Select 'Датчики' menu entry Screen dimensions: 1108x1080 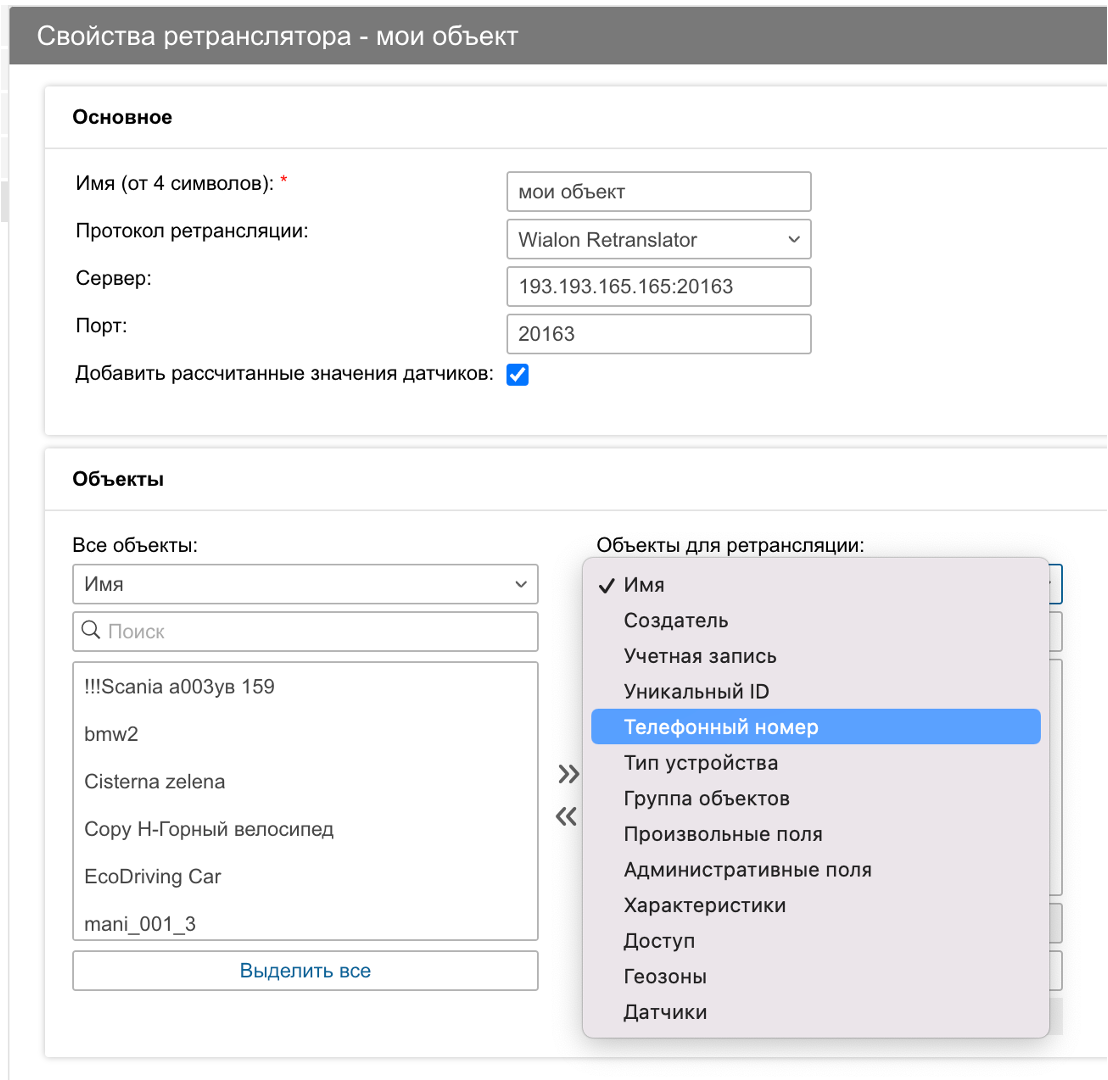(665, 1012)
